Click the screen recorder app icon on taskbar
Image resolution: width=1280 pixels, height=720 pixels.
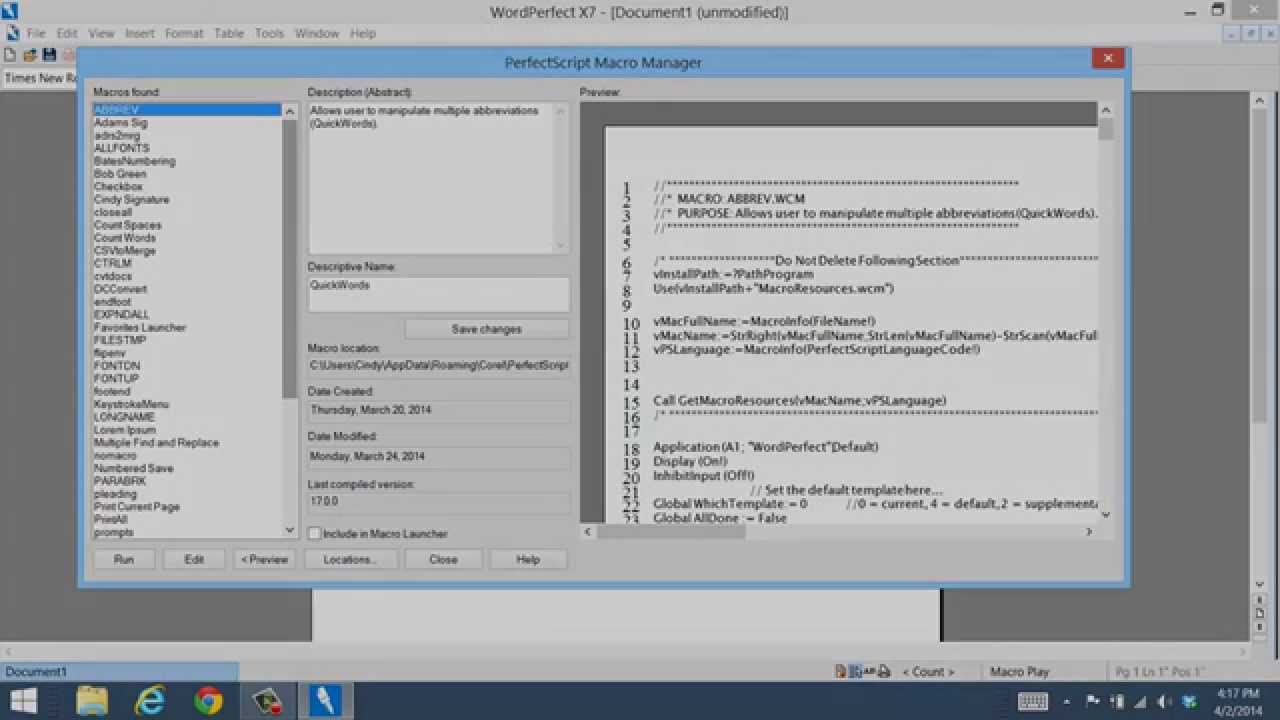point(266,701)
